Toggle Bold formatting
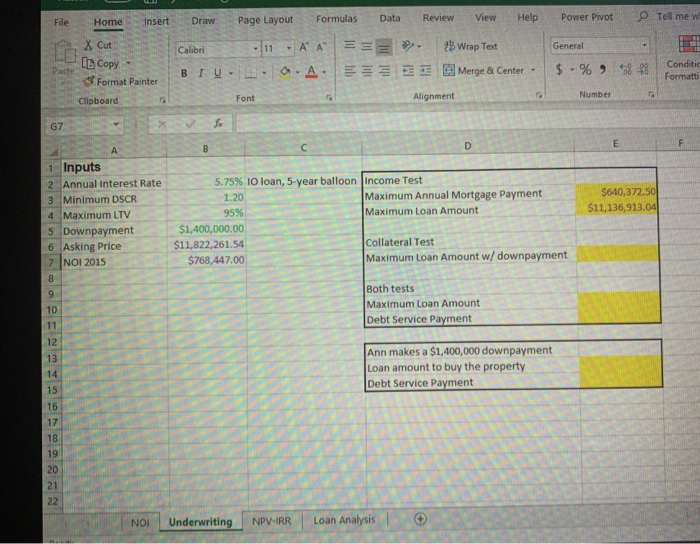The height and width of the screenshot is (544, 700). coord(184,73)
